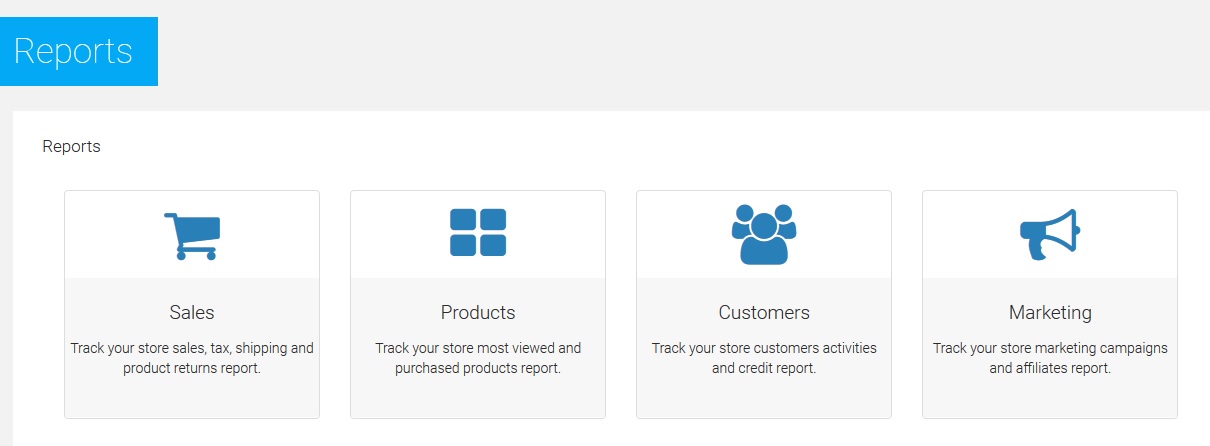Open the Customers report title link
Screen dimensions: 1210x446
tap(764, 313)
